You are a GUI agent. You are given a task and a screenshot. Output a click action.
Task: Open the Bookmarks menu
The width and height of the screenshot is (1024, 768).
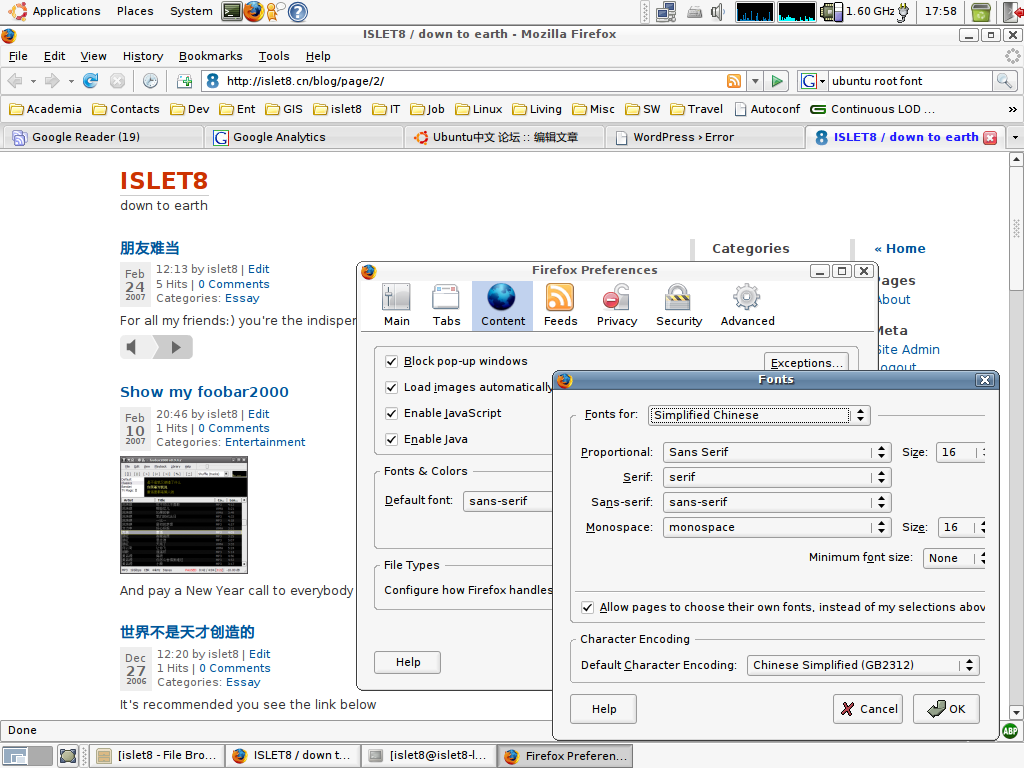point(210,56)
